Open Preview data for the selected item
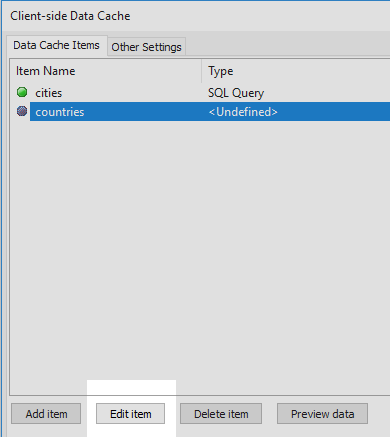The image size is (390, 437). coord(322,414)
